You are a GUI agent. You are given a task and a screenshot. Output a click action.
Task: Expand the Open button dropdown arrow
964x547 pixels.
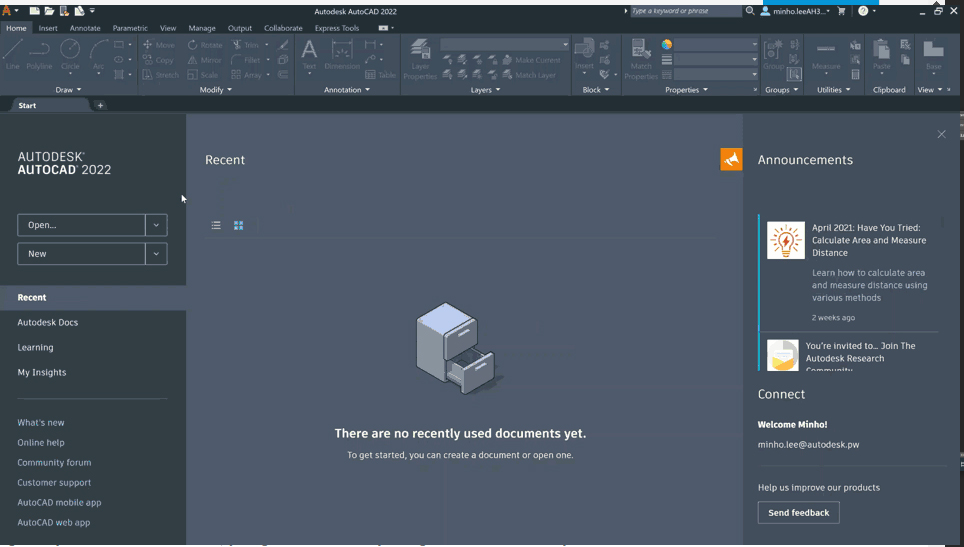(x=156, y=225)
